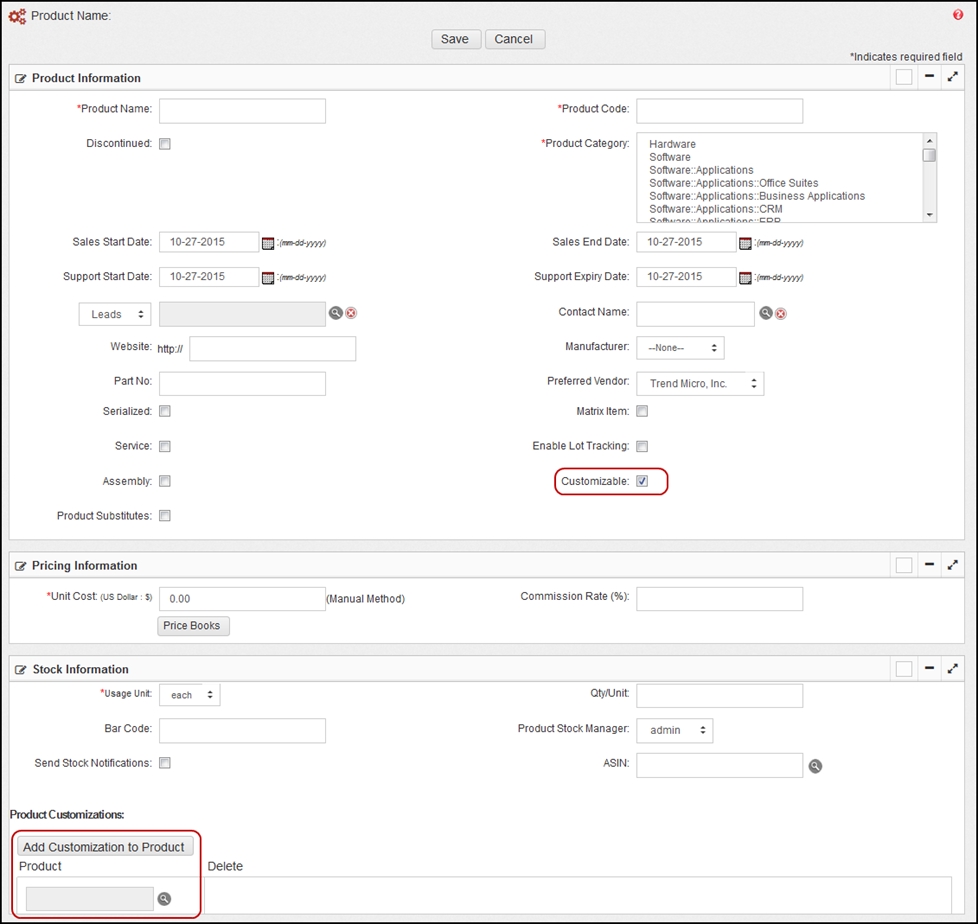Click the Commission Rate input field

[x=719, y=599]
